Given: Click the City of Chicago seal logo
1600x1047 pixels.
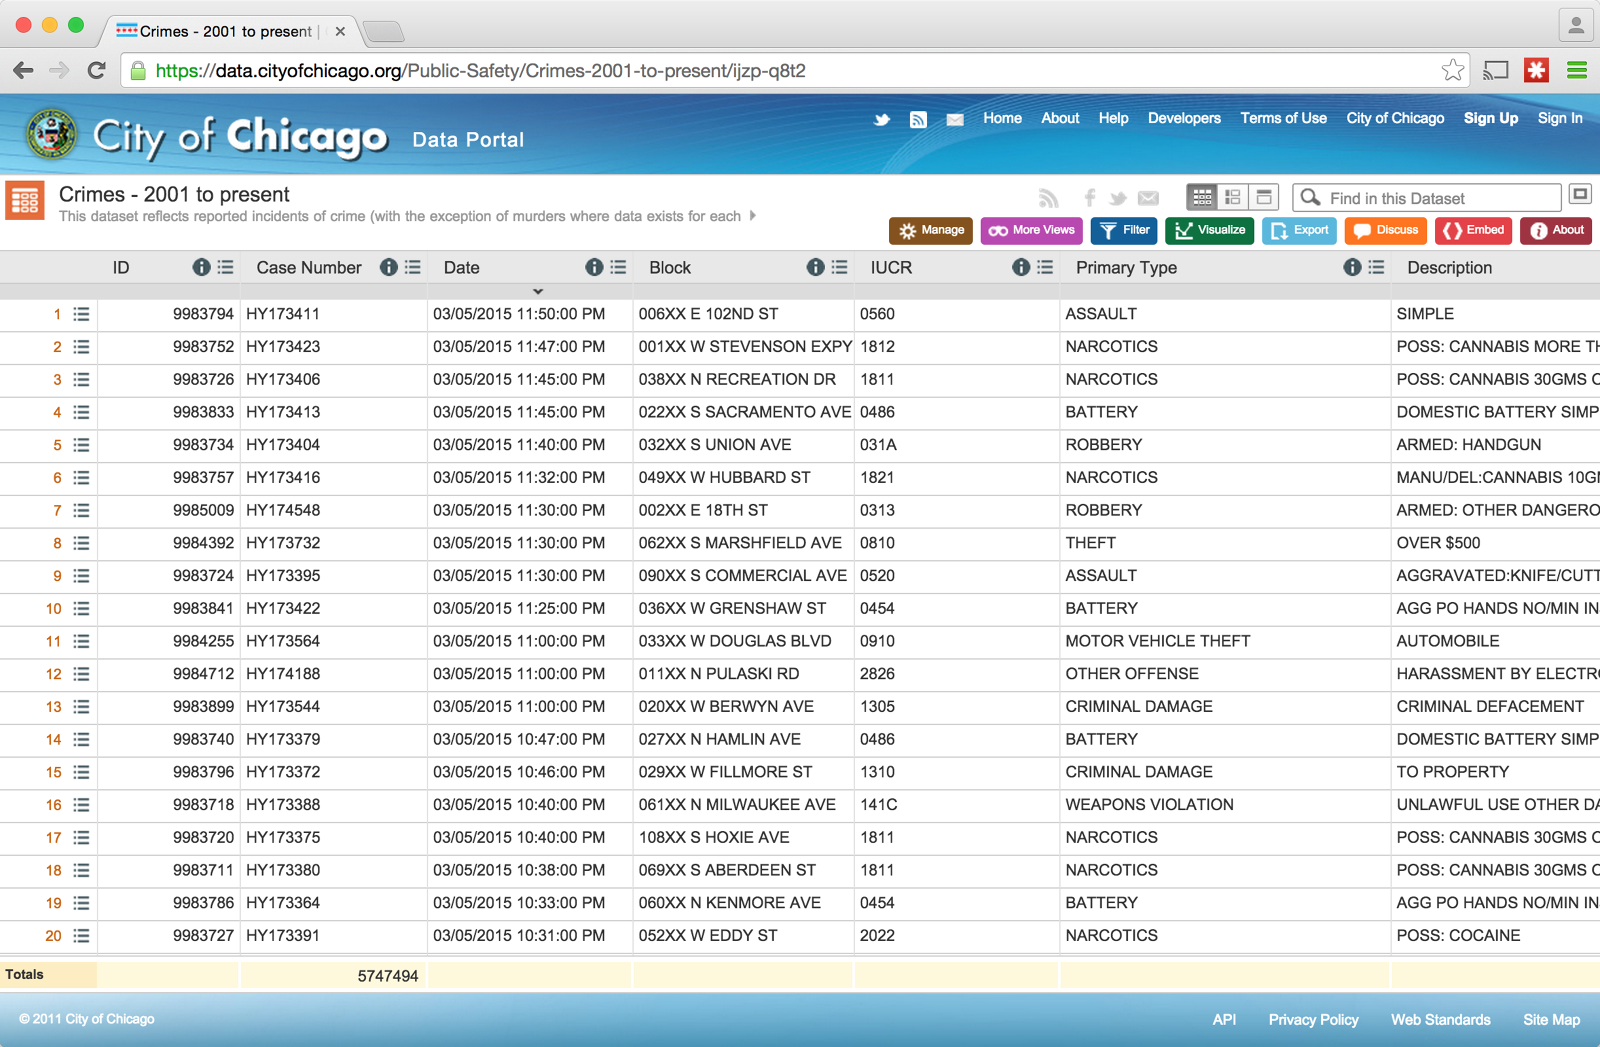Looking at the screenshot, I should point(52,134).
